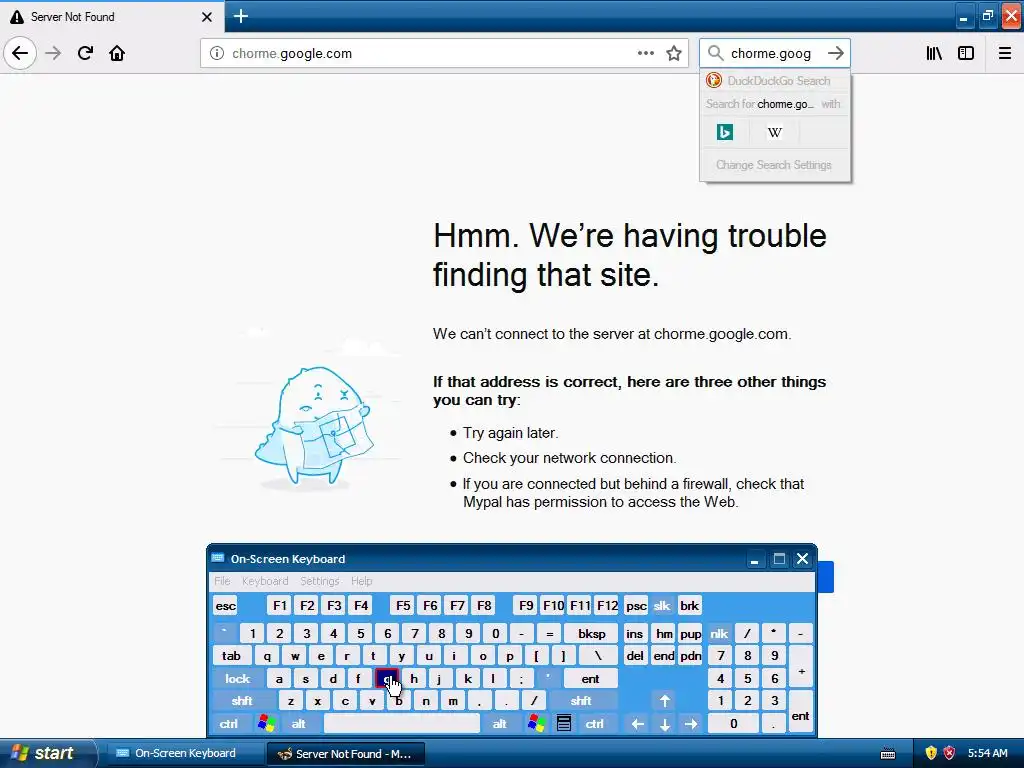
Task: Submit search with the go arrow
Action: point(836,53)
